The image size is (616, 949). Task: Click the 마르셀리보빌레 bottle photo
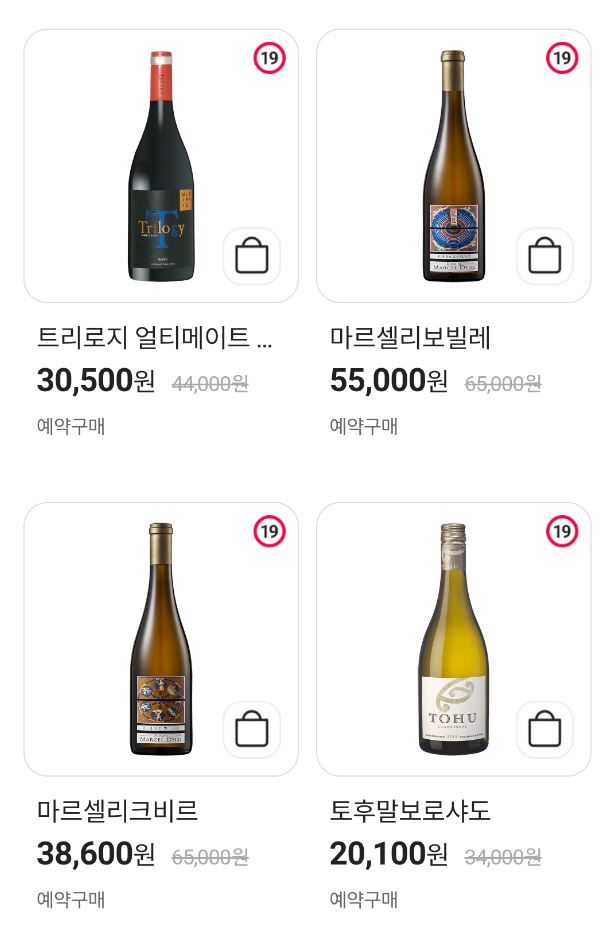pos(448,170)
